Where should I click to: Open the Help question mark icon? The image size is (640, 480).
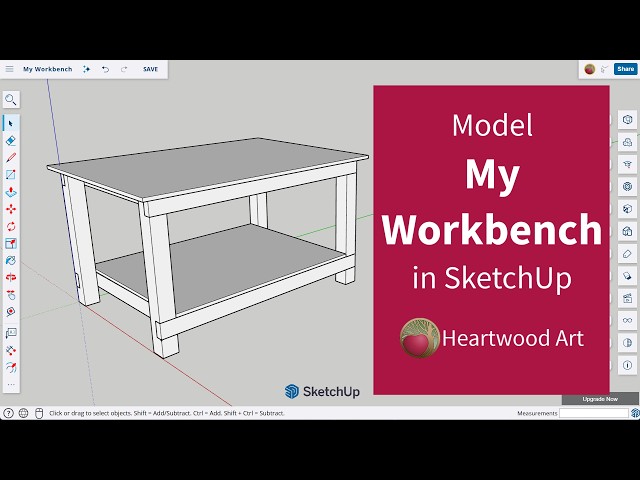pos(8,413)
